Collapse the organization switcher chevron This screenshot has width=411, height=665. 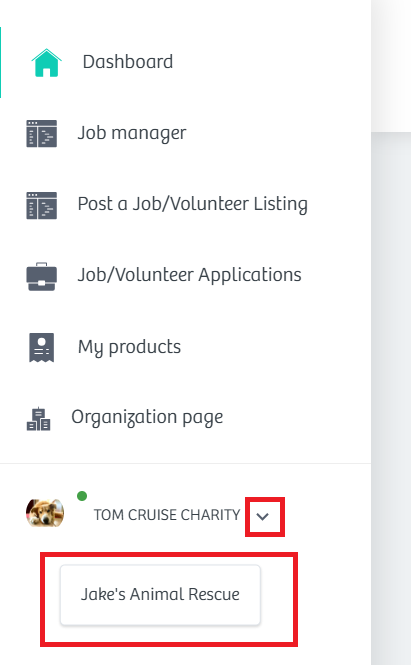[263, 517]
